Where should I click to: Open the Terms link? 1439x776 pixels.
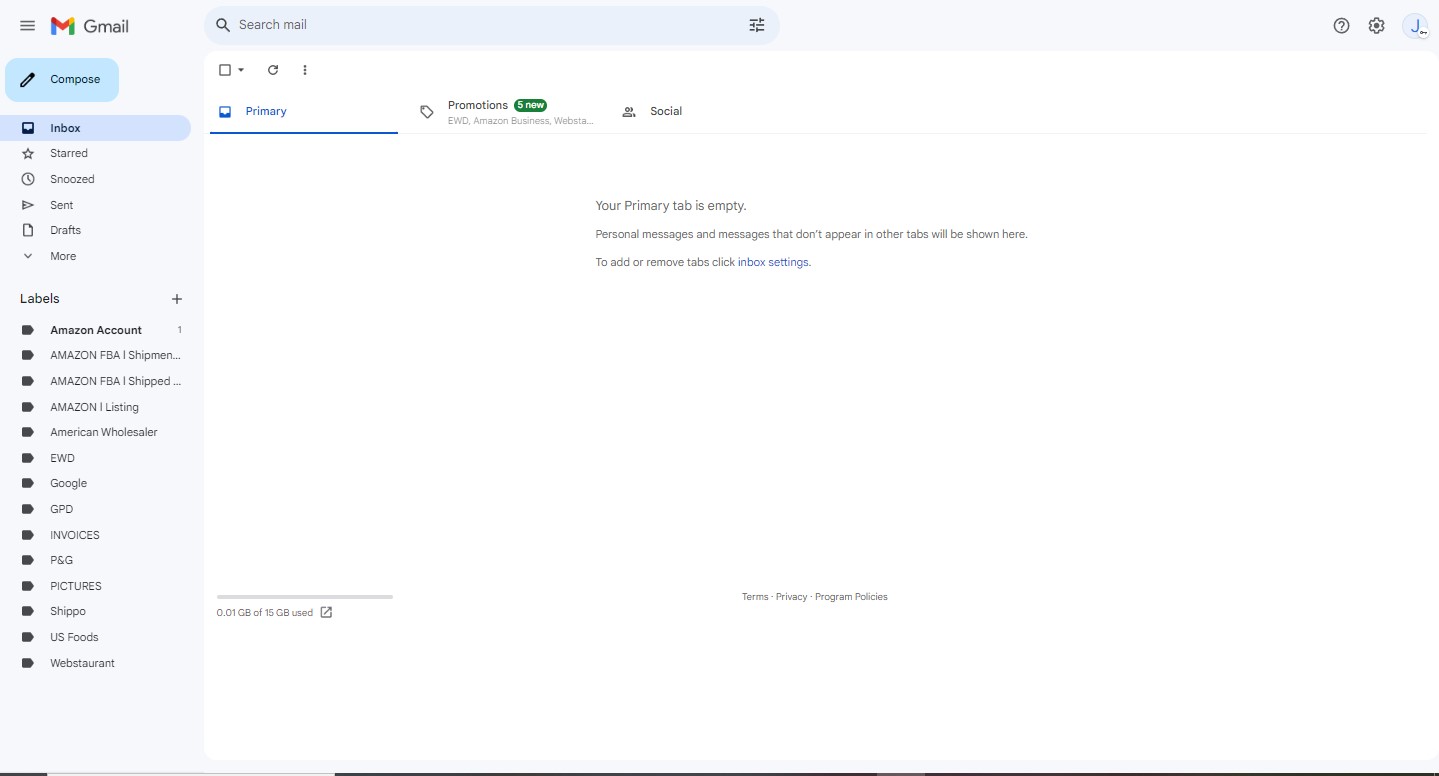755,597
